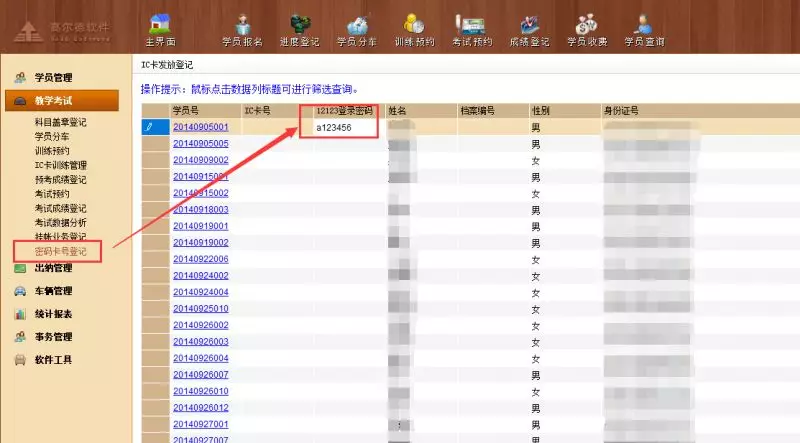Select the 学员分车 sidebar submenu item
This screenshot has height=443, width=800.
tap(52, 136)
